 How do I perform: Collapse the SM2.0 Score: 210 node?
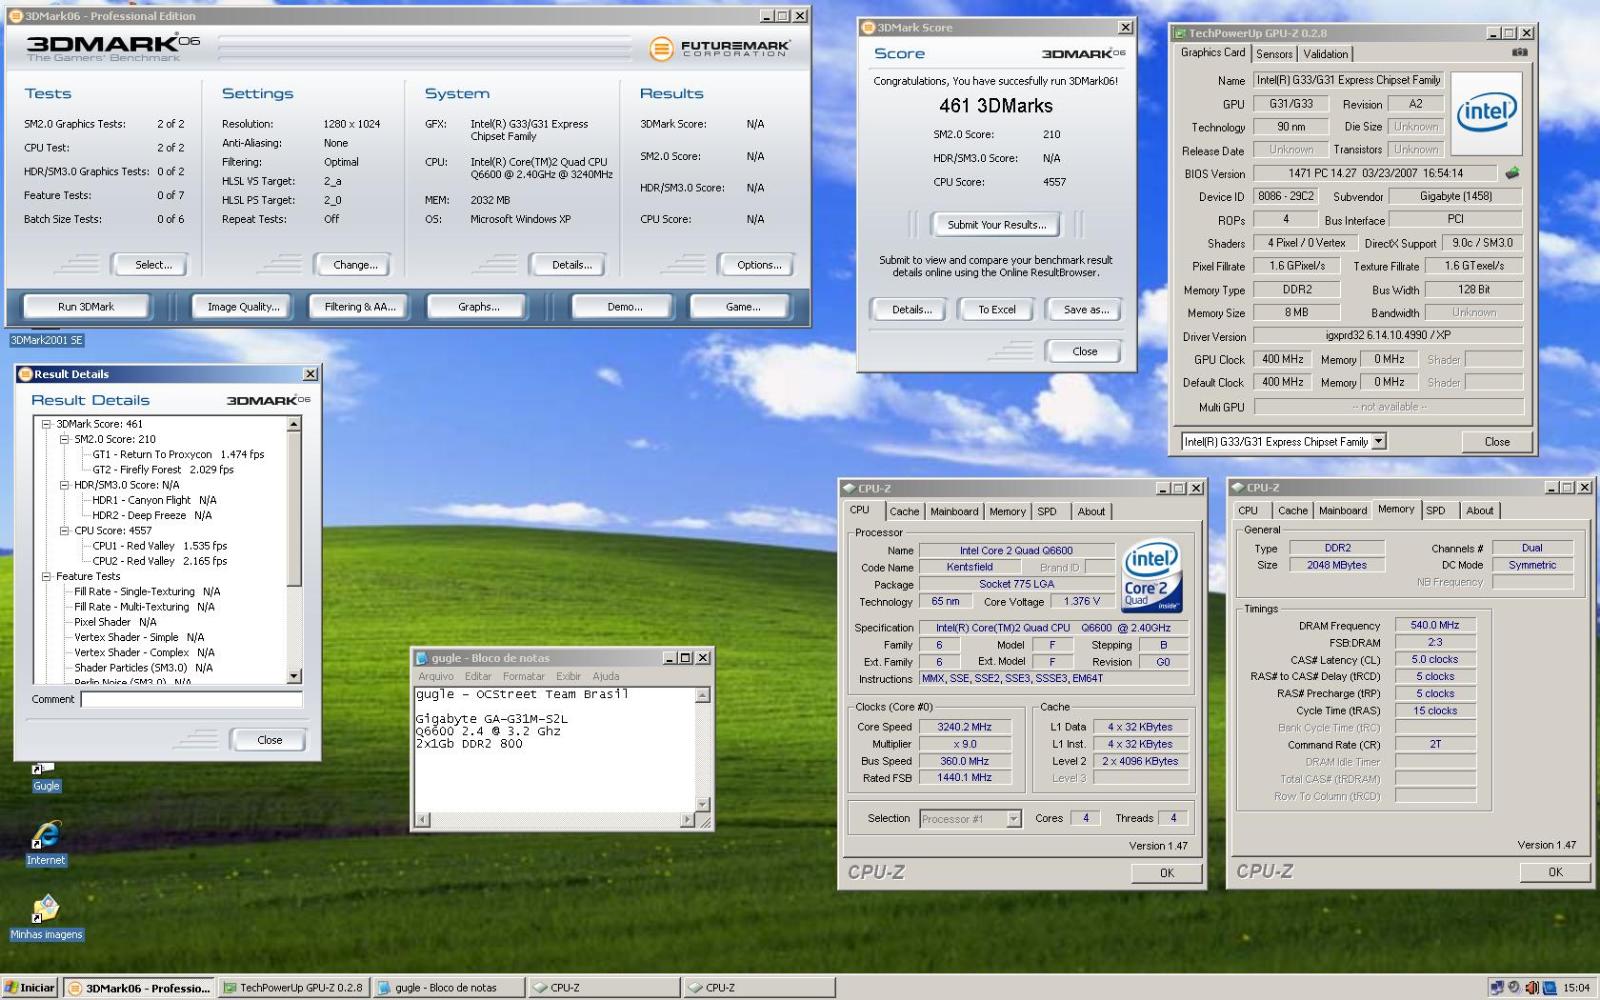coord(64,439)
